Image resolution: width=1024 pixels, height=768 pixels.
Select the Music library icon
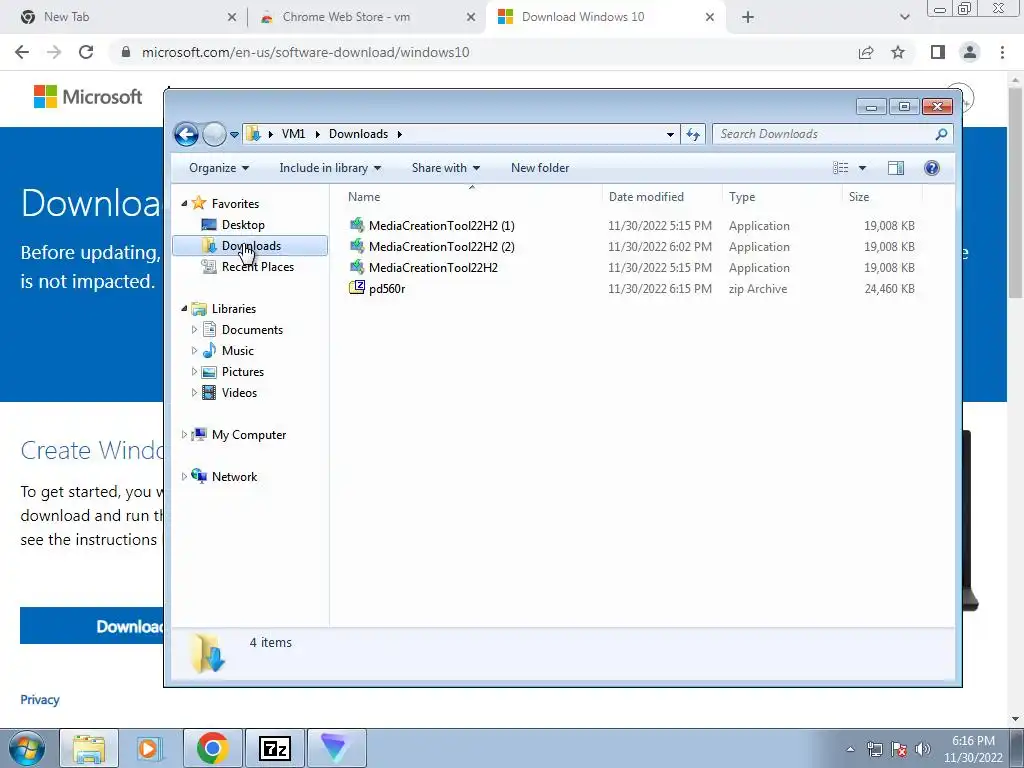pyautogui.click(x=209, y=350)
